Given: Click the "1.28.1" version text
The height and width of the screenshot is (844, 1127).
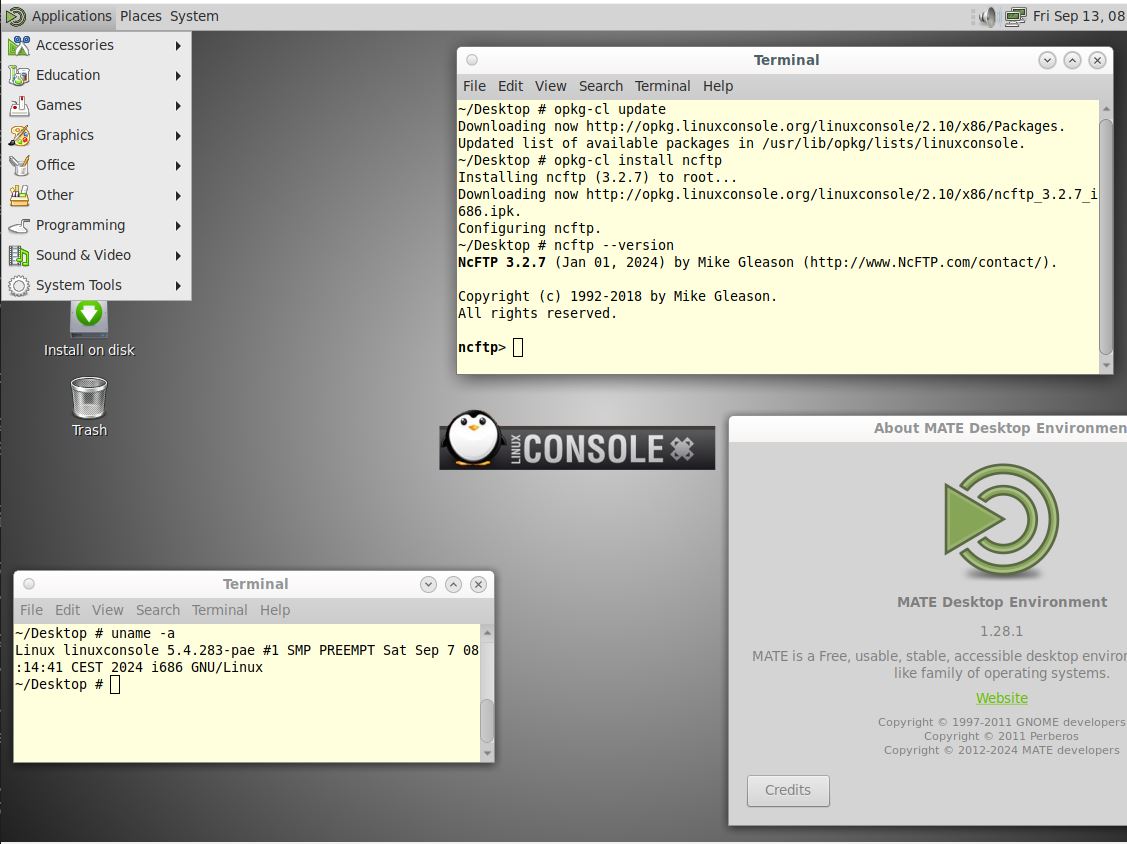Looking at the screenshot, I should (1001, 631).
